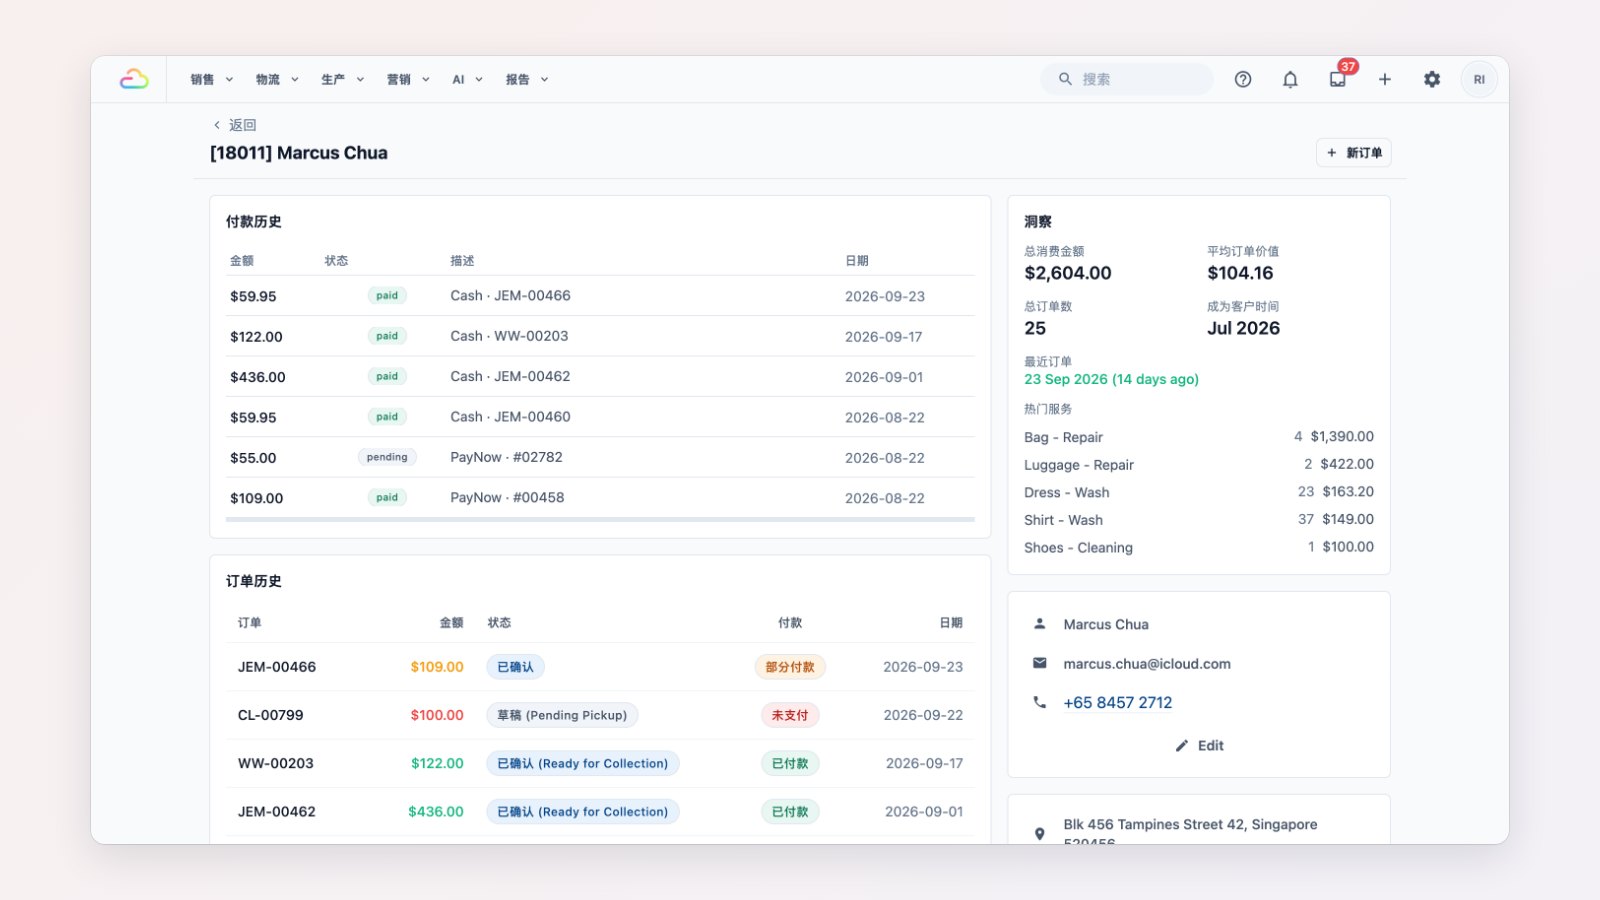Open inbox with 37 badge

click(x=1338, y=79)
